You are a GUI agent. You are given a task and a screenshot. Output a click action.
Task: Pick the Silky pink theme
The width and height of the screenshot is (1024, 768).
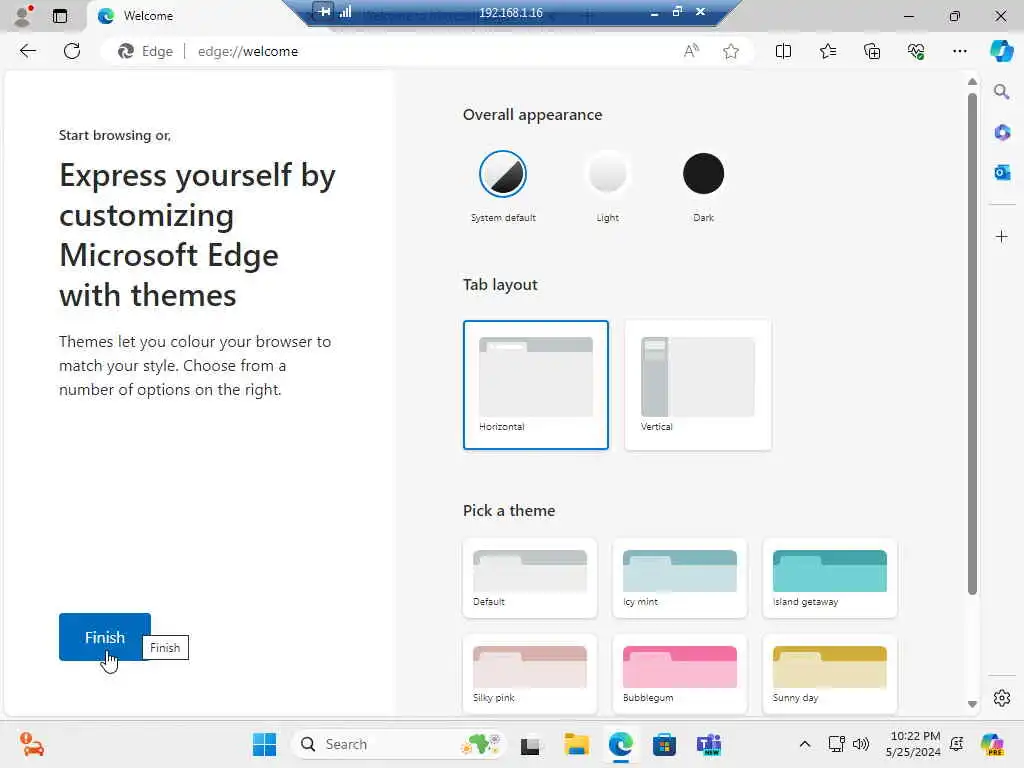pos(530,674)
